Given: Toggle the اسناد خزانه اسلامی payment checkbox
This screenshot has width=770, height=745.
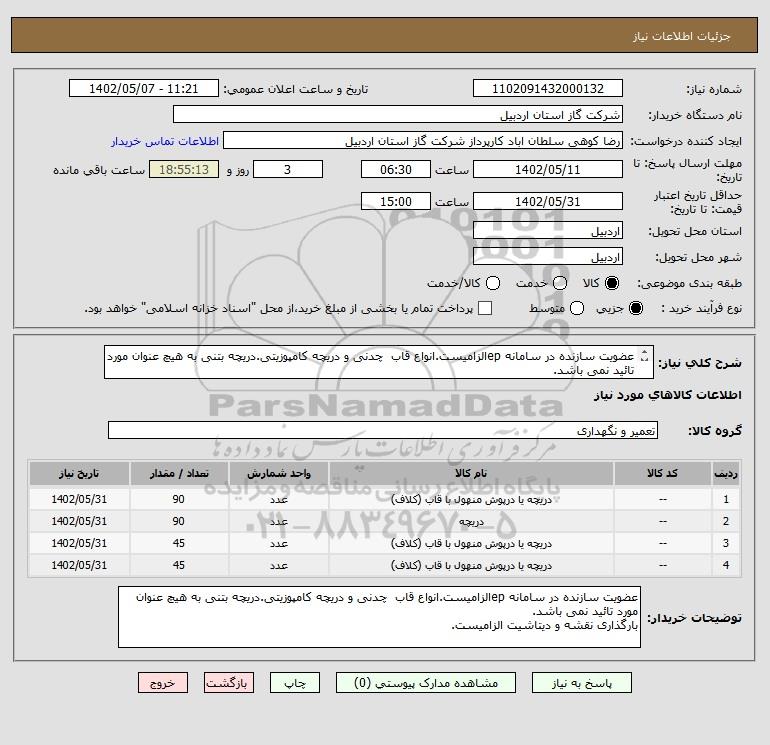Looking at the screenshot, I should pyautogui.click(x=485, y=308).
